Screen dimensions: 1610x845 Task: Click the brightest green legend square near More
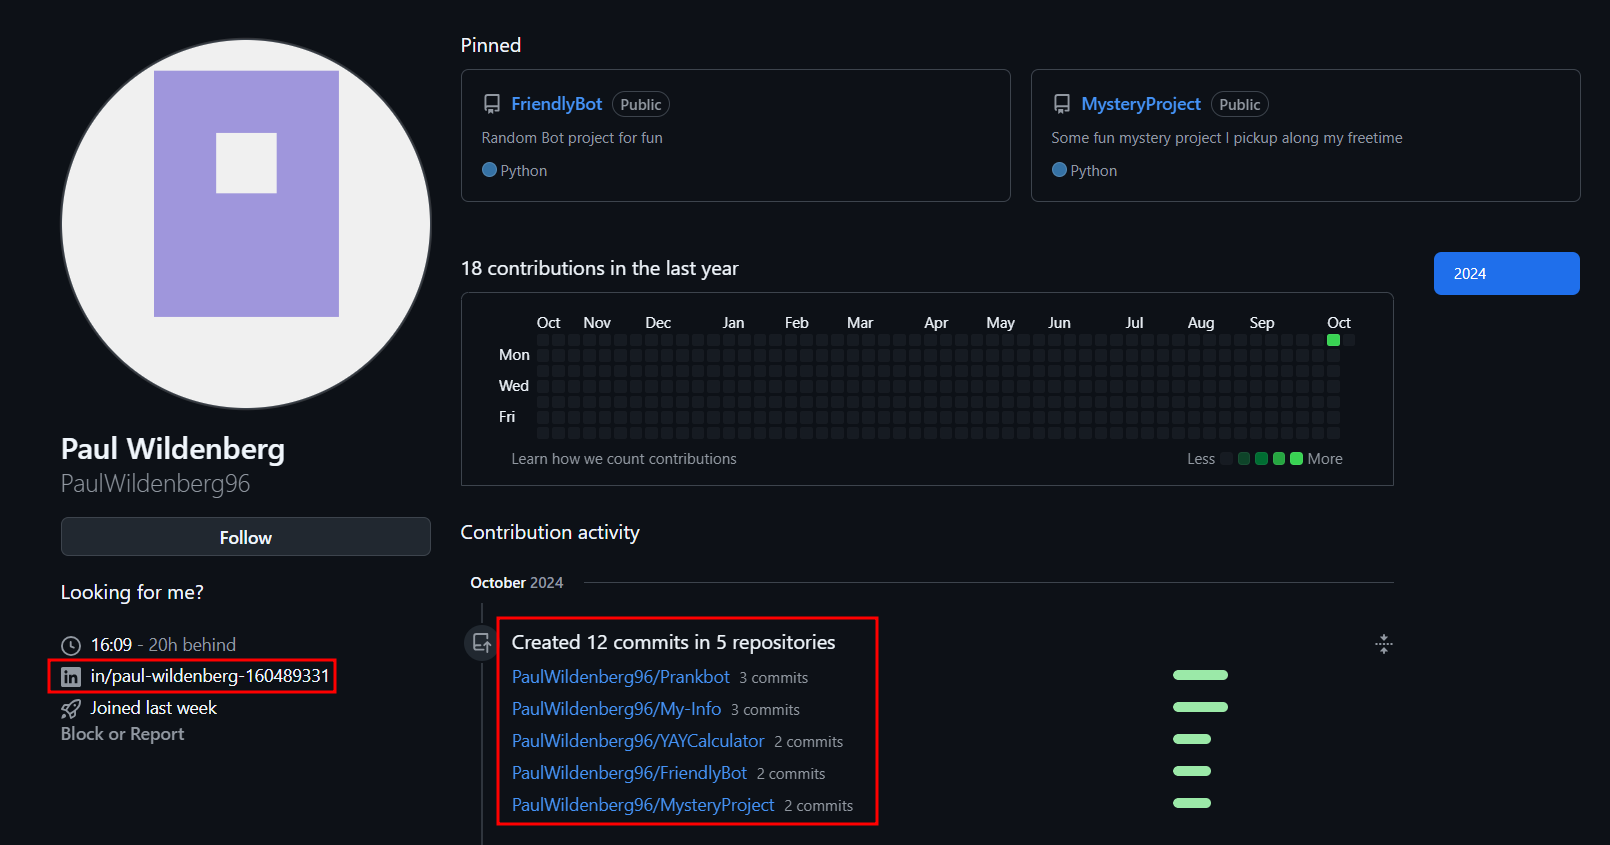[1296, 459]
